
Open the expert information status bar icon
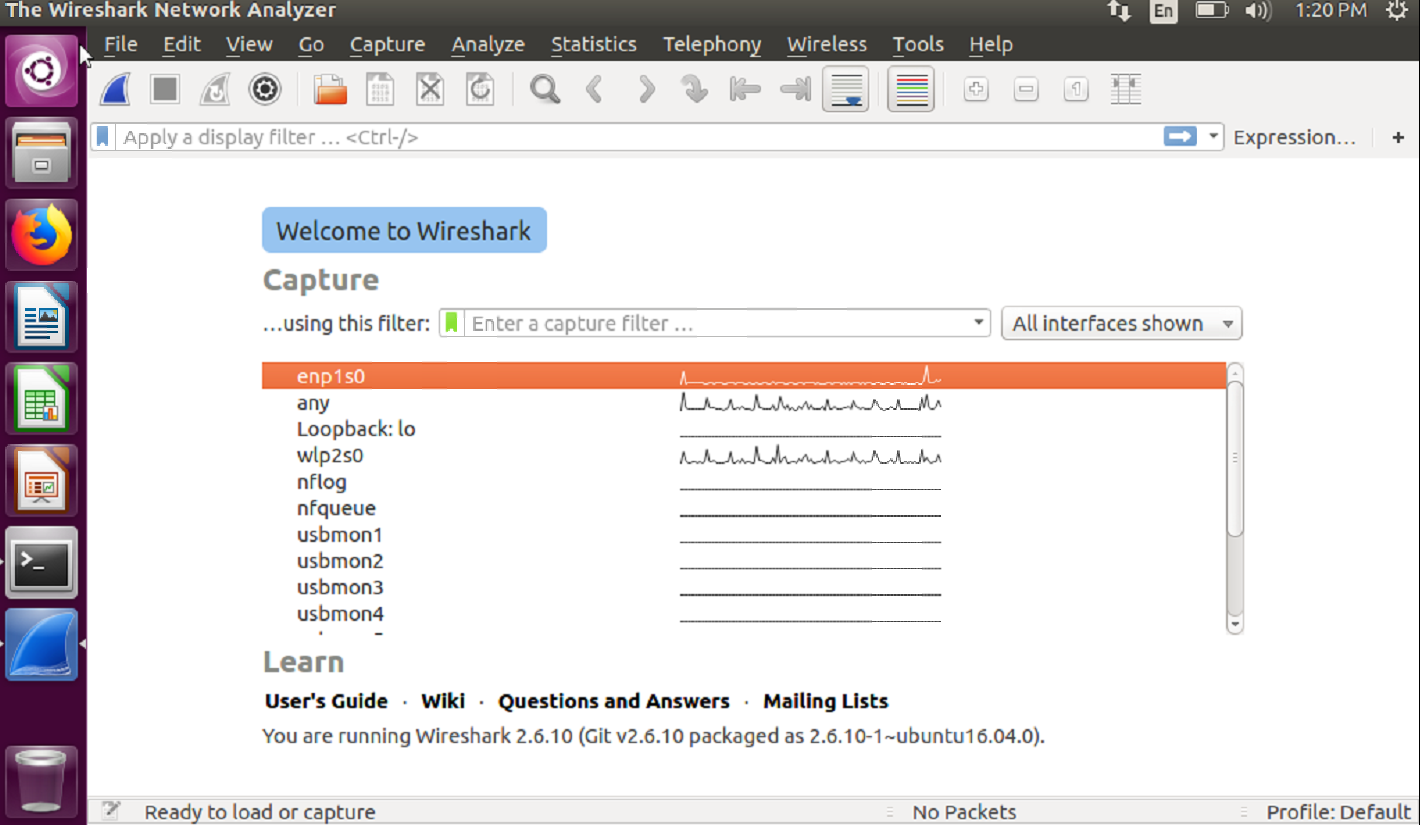[110, 811]
